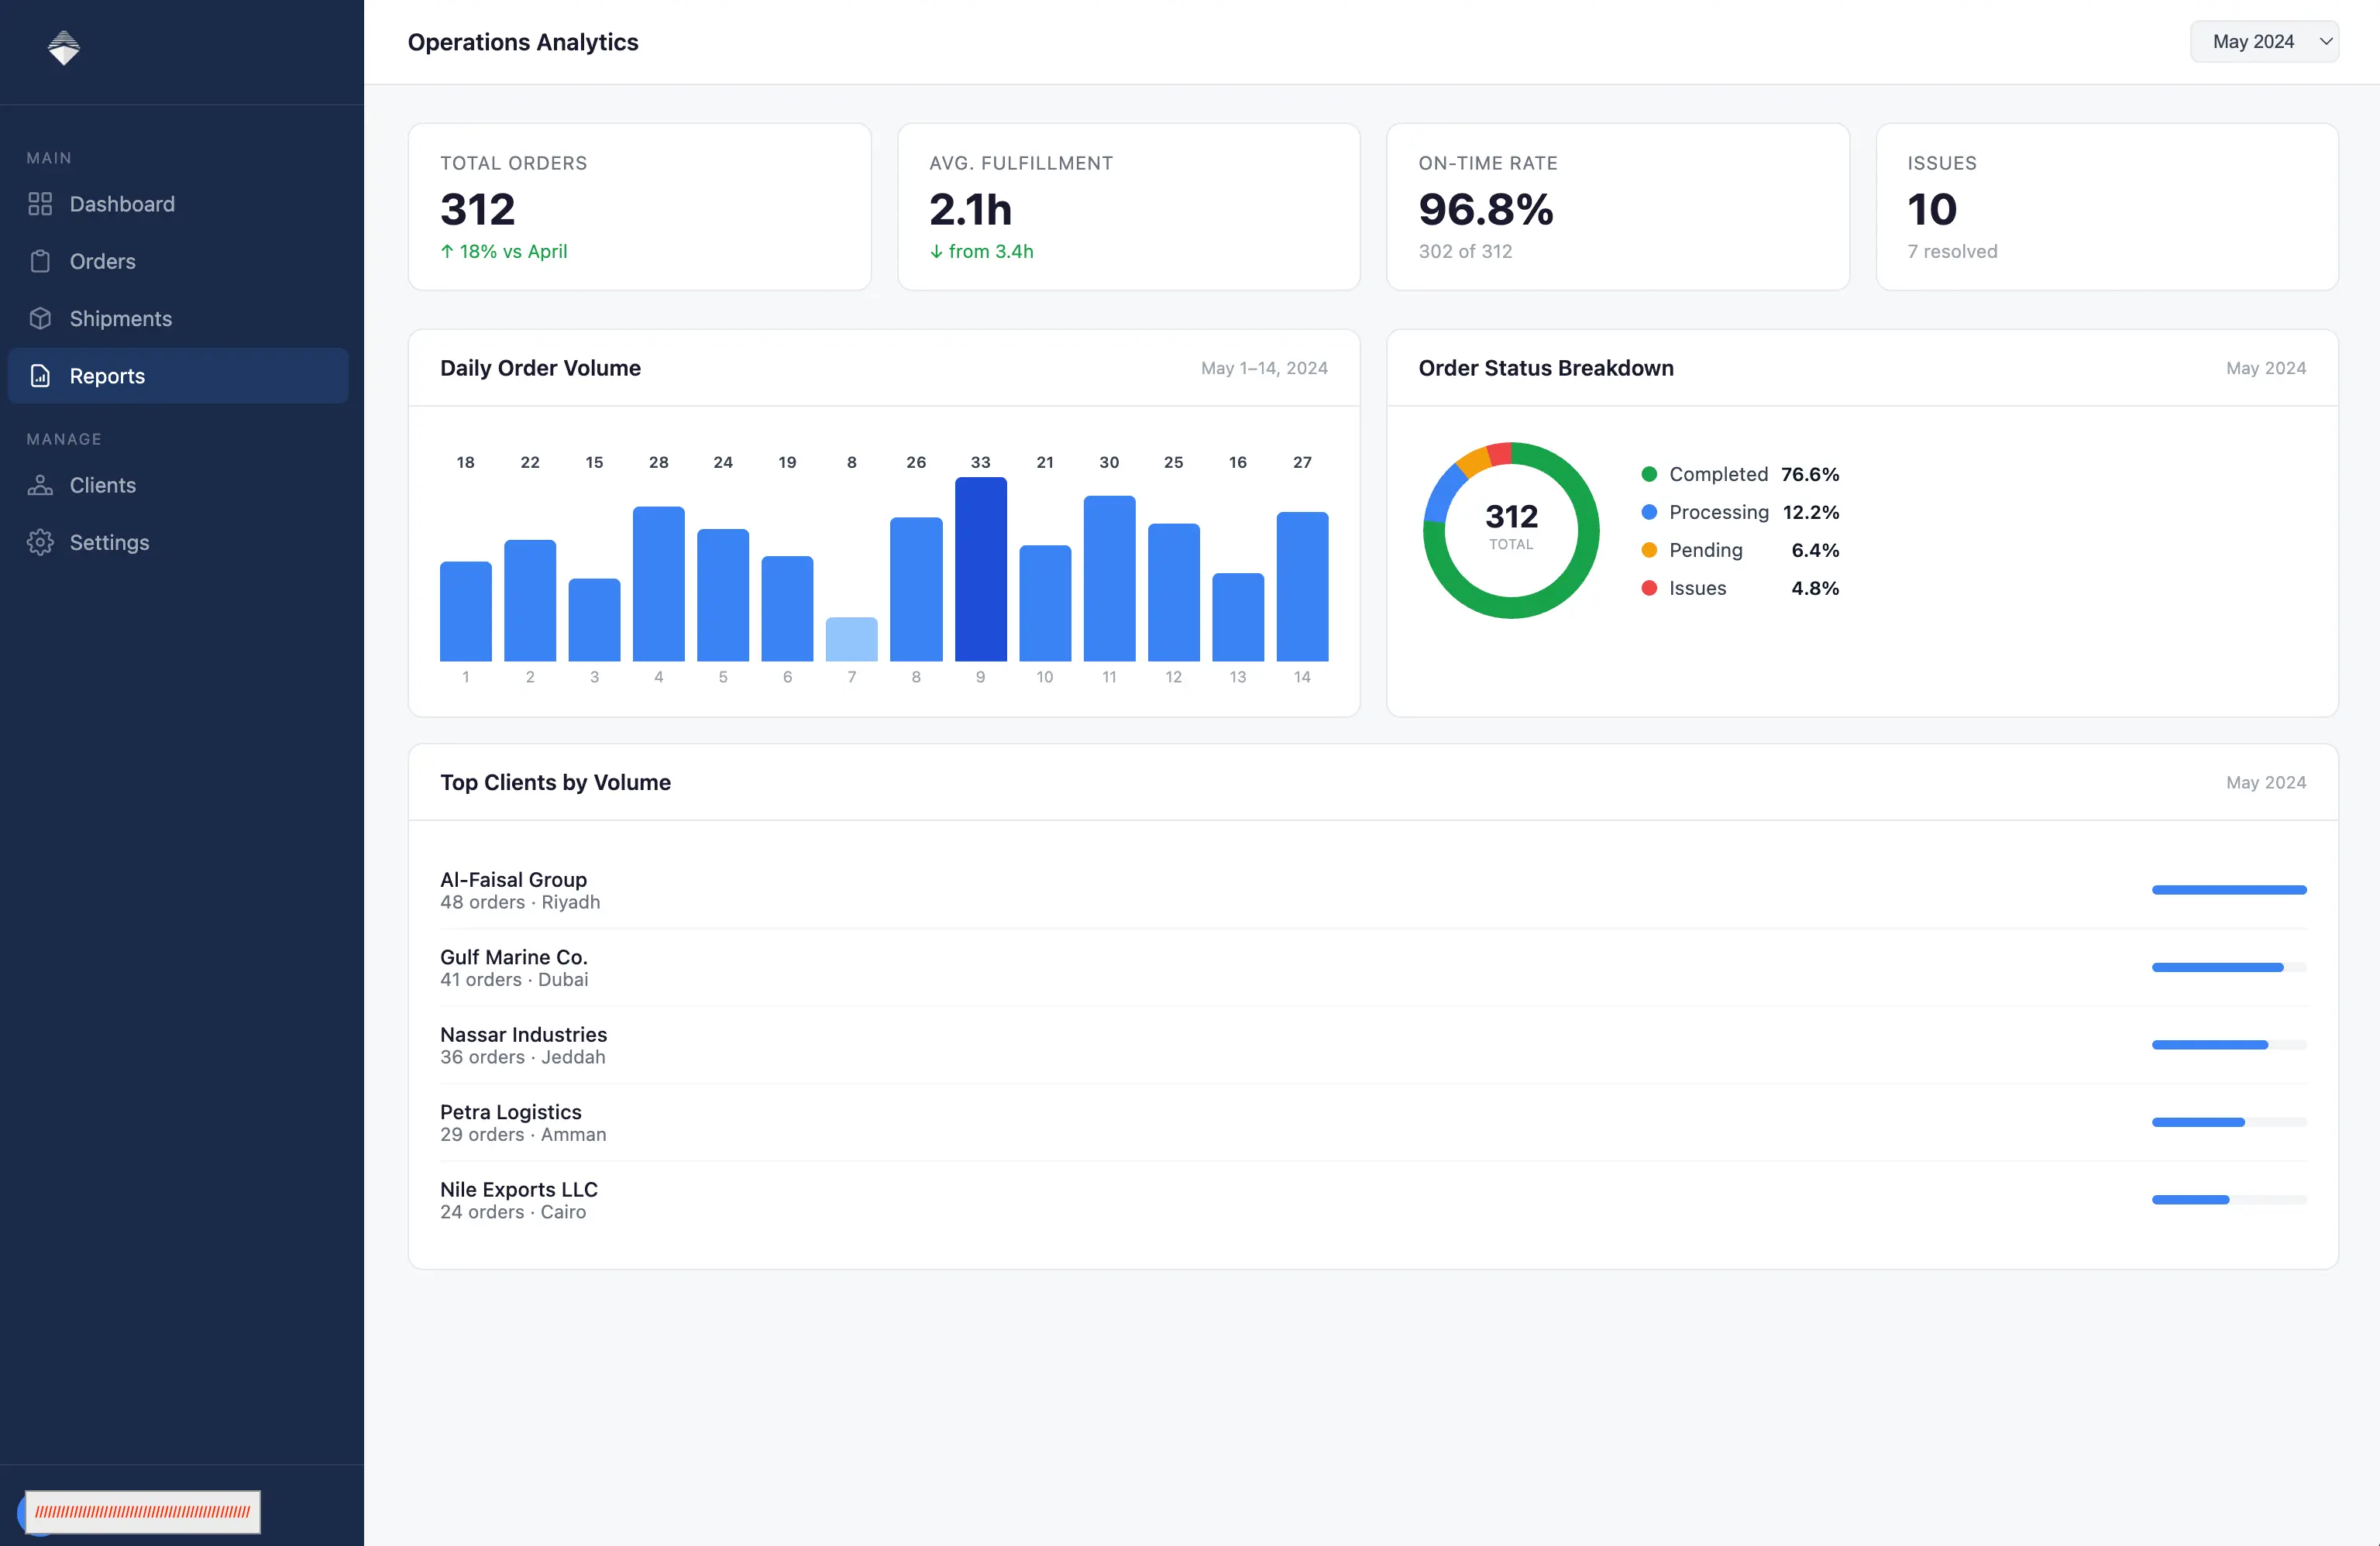Screen dimensions: 2380x1546
Task: Click the dropdown chevron beside May 2024
Action: [x=2326, y=42]
